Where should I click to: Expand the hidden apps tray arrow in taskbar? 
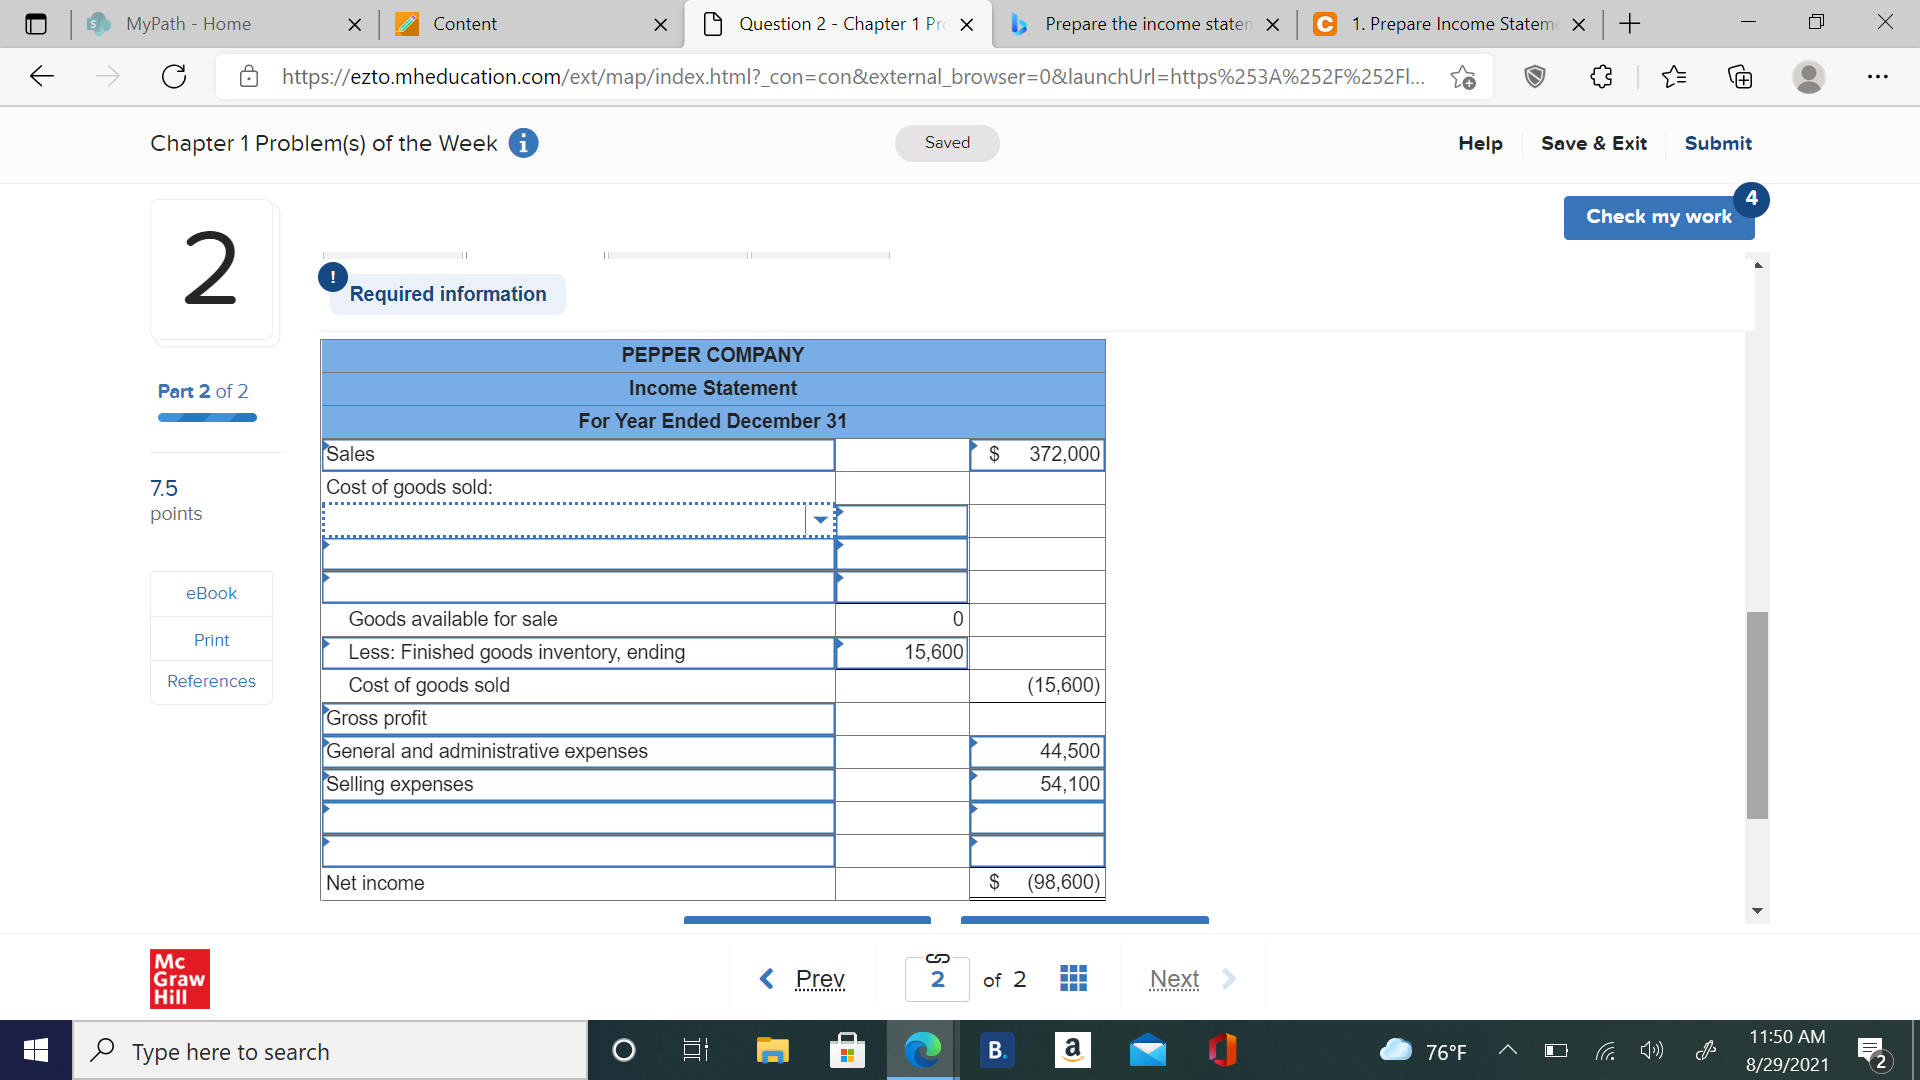point(1509,1050)
